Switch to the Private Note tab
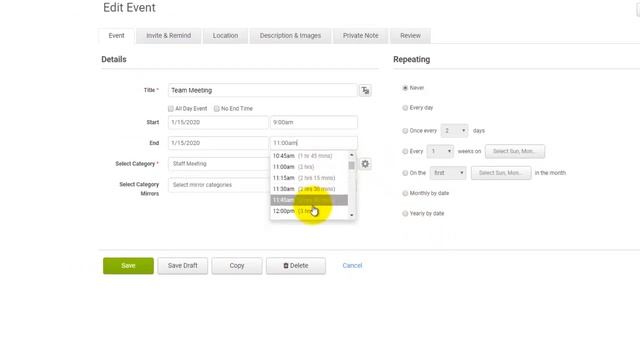 click(x=360, y=36)
